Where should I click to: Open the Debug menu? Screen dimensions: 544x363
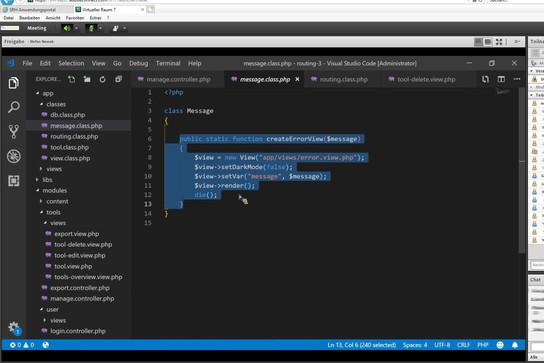tap(138, 63)
